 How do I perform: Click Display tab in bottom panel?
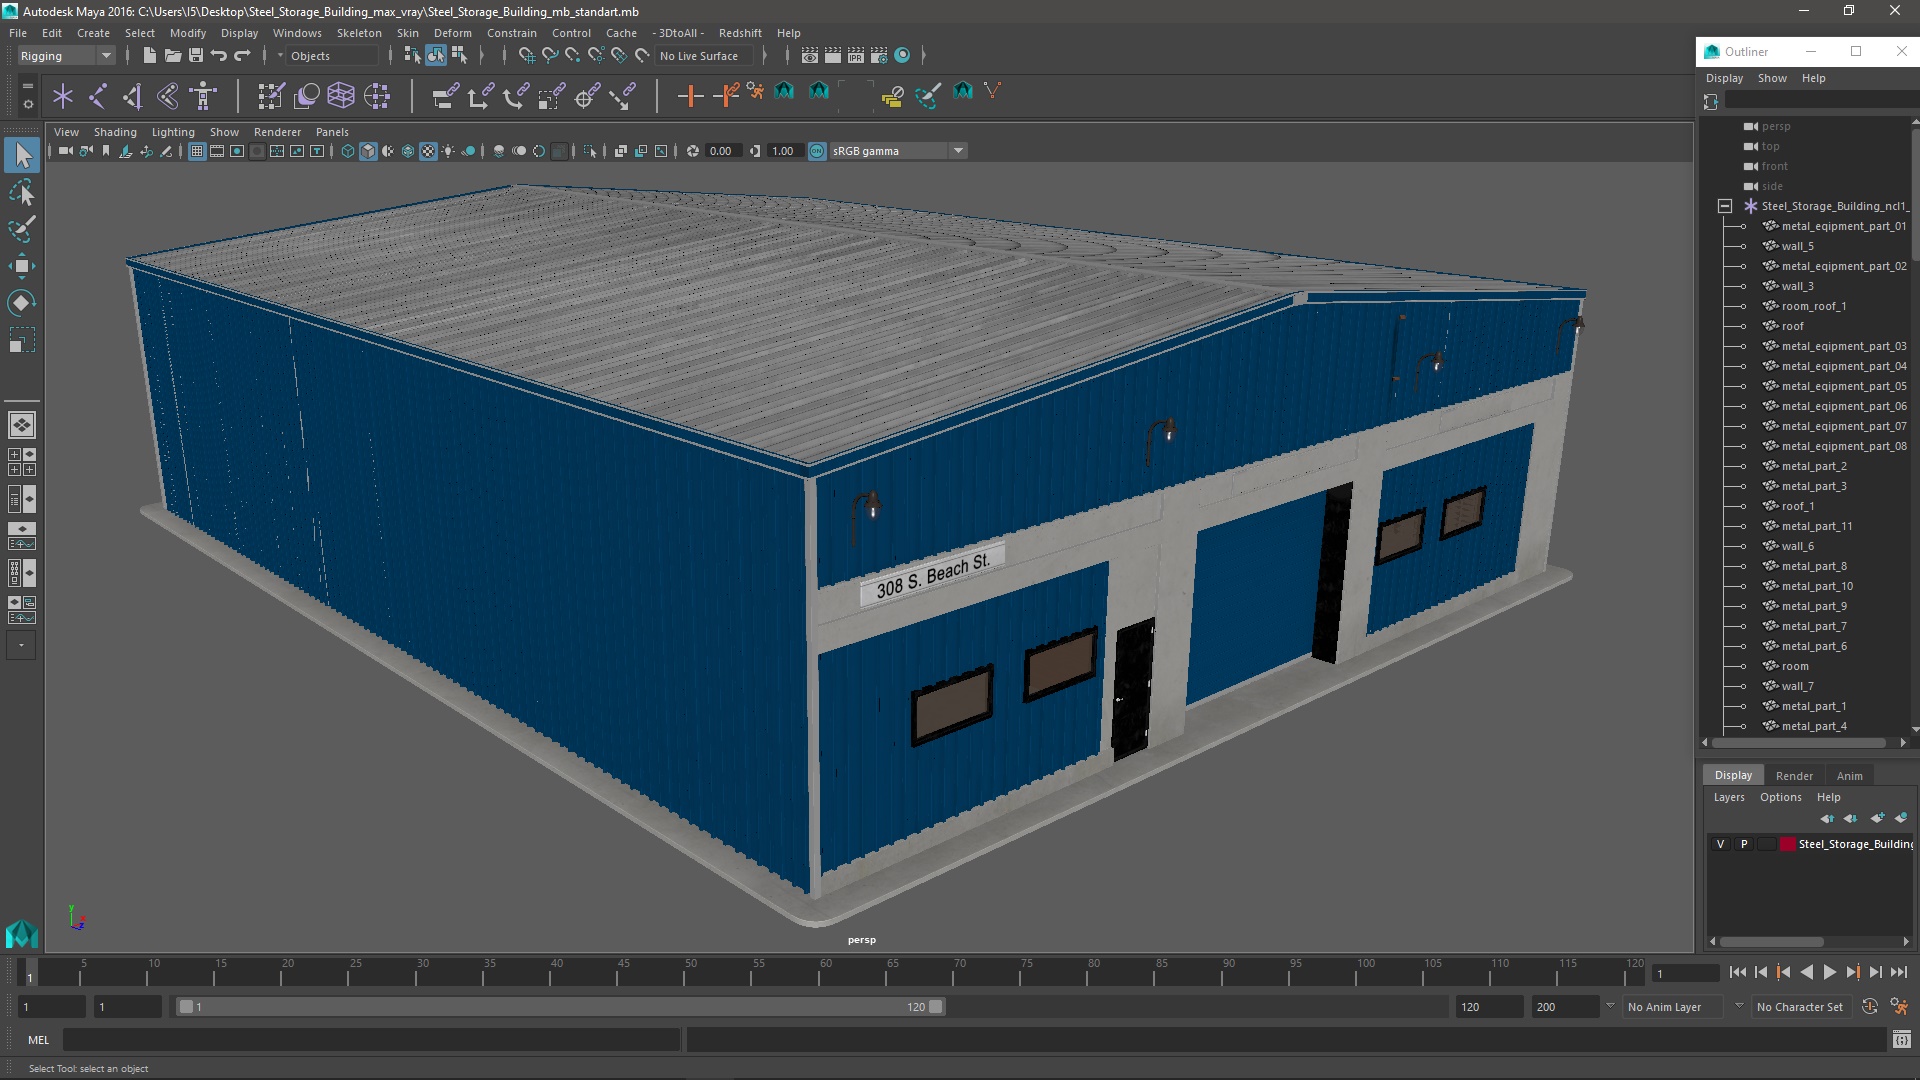[x=1733, y=774]
